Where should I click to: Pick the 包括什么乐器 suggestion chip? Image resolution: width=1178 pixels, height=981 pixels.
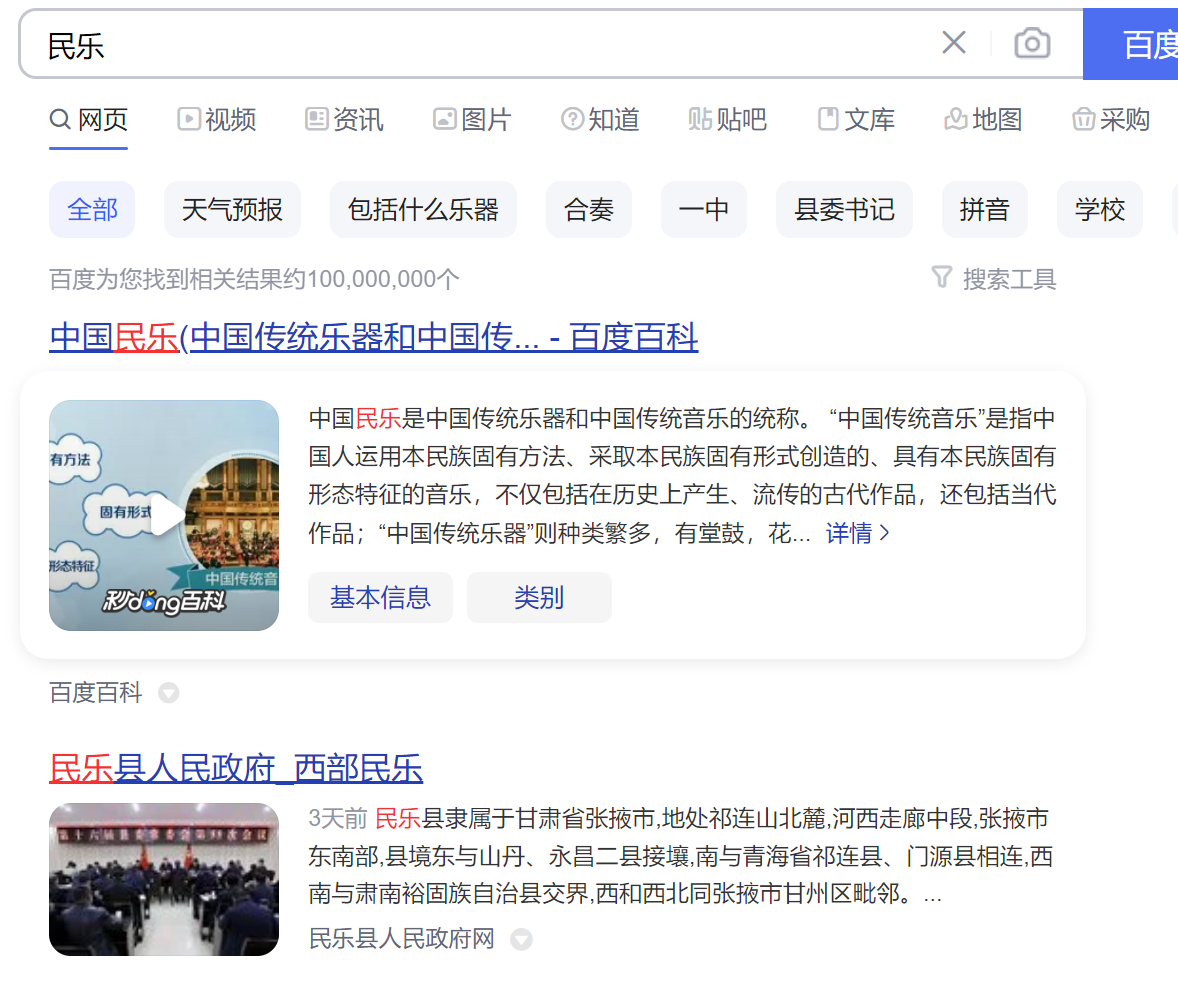[423, 210]
